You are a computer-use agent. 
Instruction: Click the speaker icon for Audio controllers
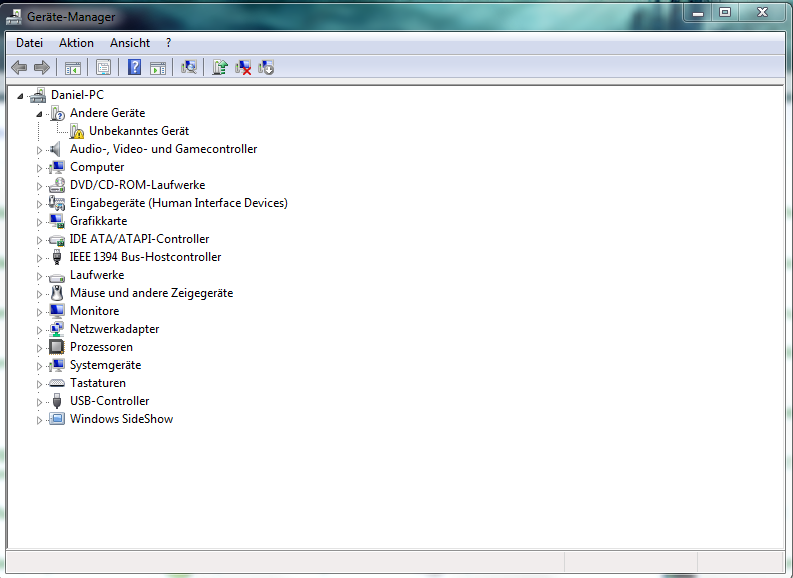tap(56, 149)
